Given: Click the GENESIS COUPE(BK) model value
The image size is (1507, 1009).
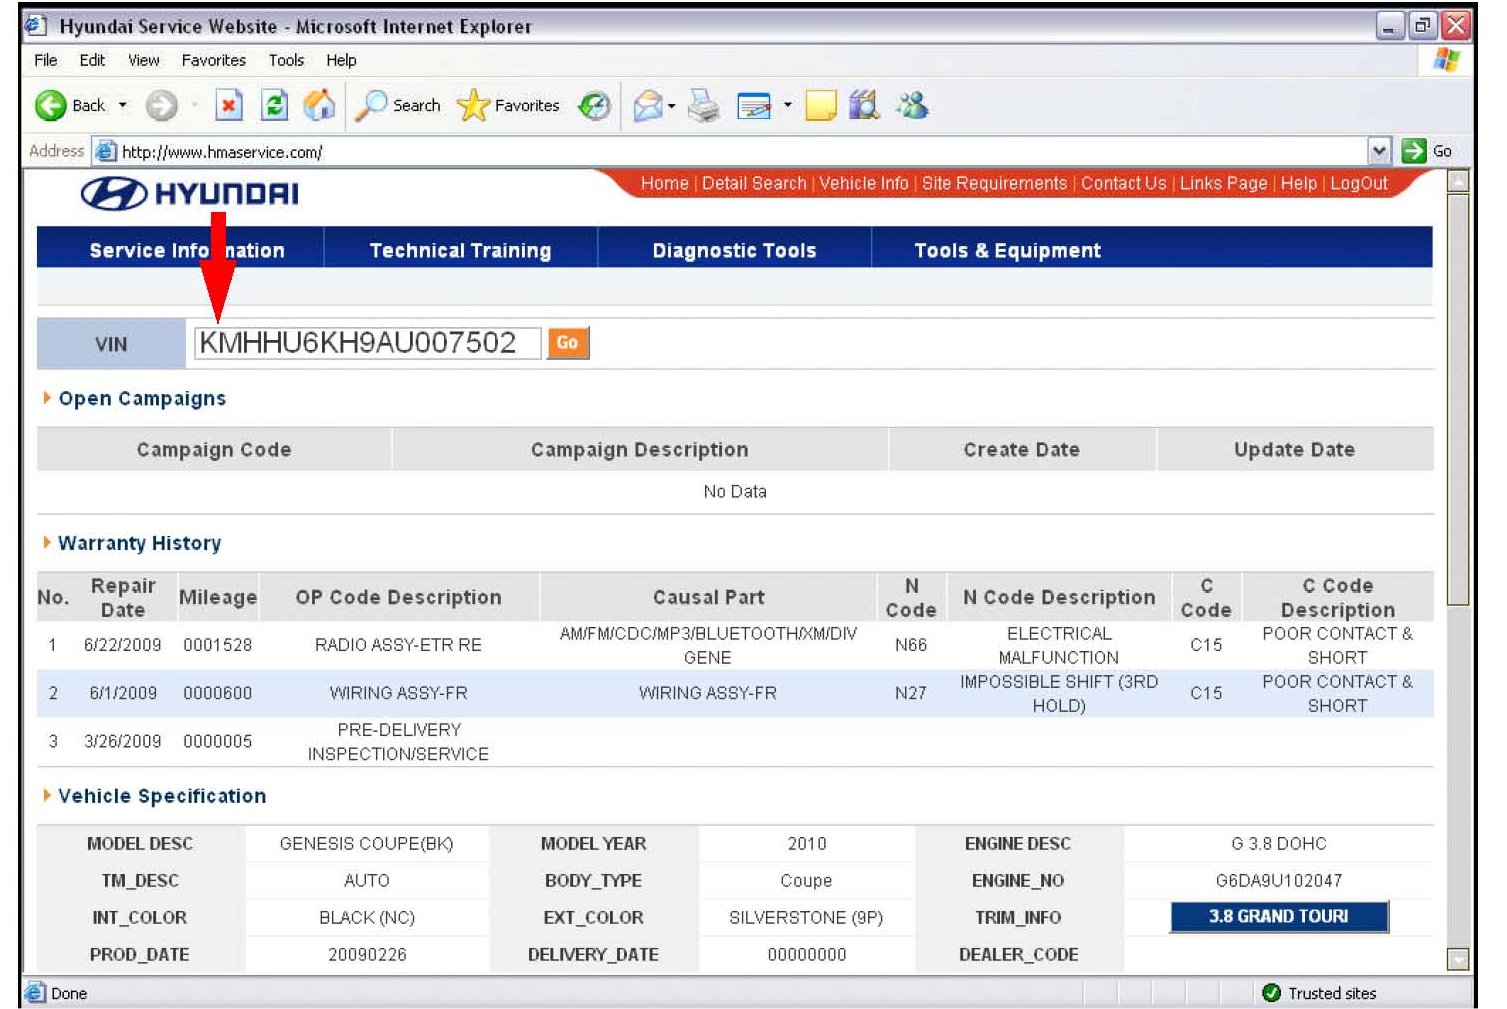Looking at the screenshot, I should point(366,843).
